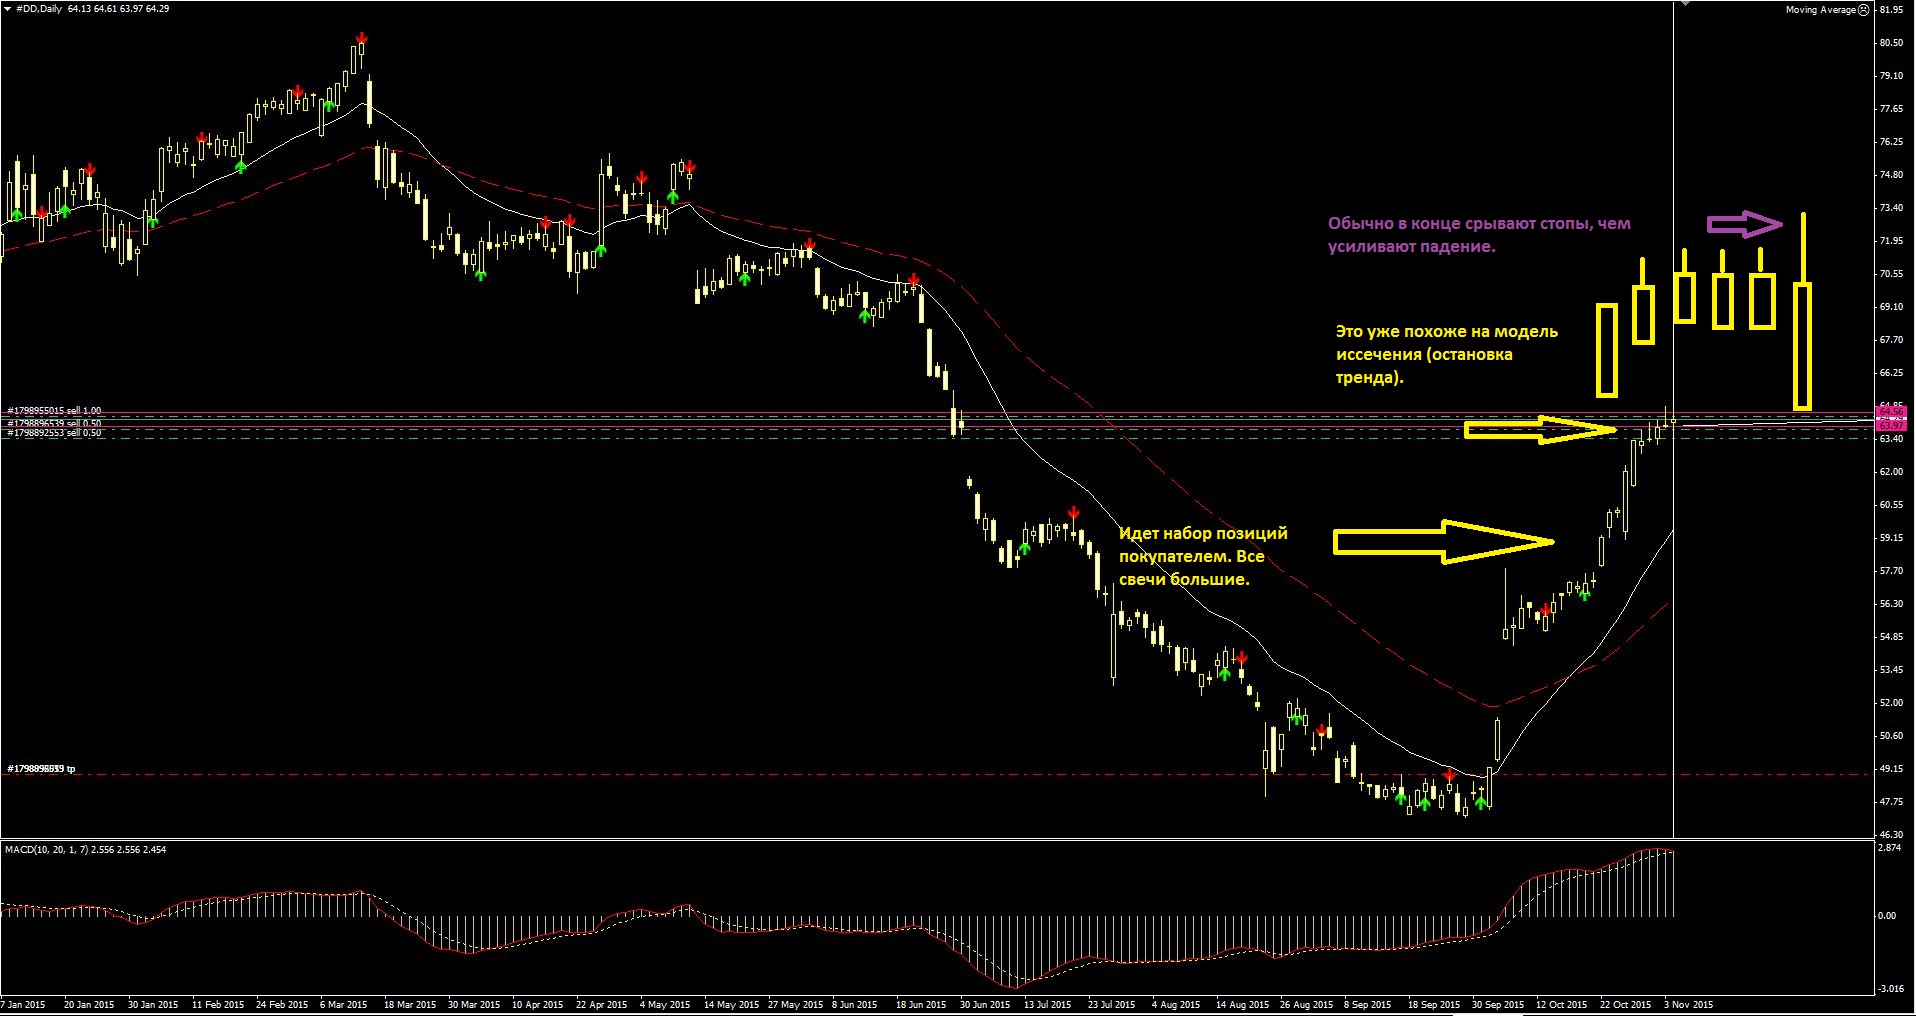Screen dimensions: 1916x1016
Task: Click the 46.30 price scale value
Action: (1891, 834)
